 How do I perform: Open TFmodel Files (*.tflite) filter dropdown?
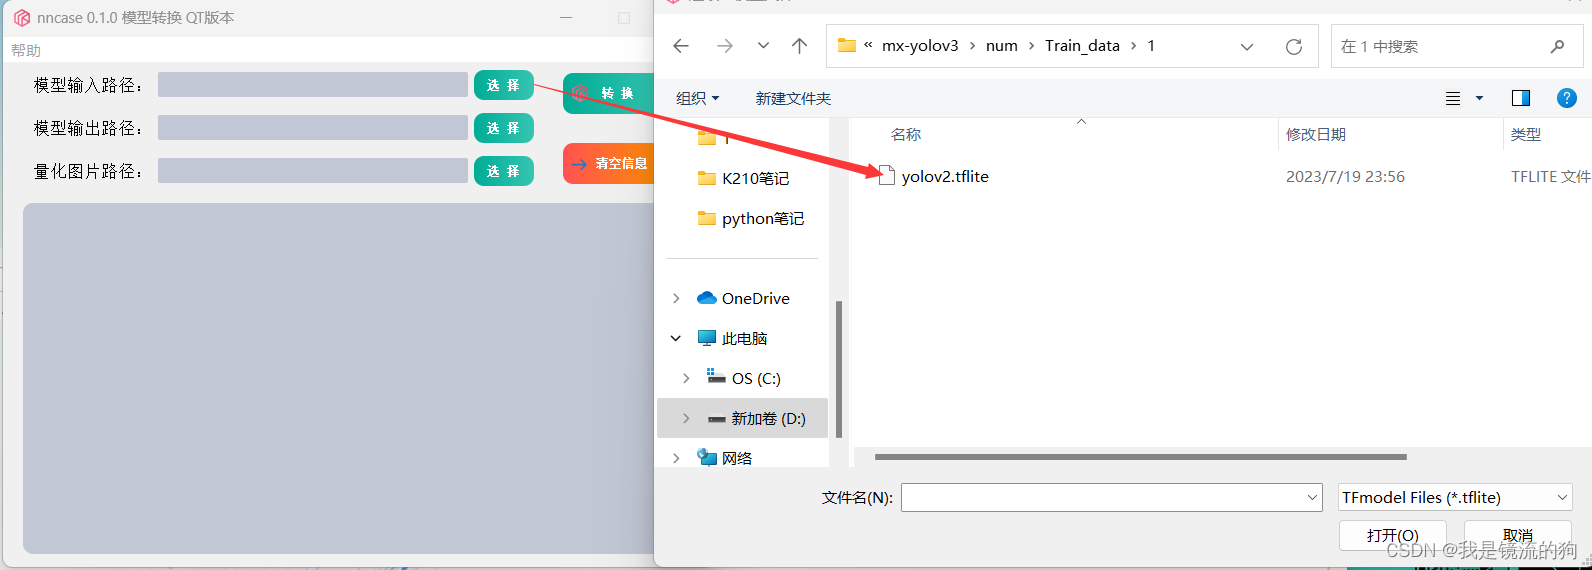point(1455,497)
